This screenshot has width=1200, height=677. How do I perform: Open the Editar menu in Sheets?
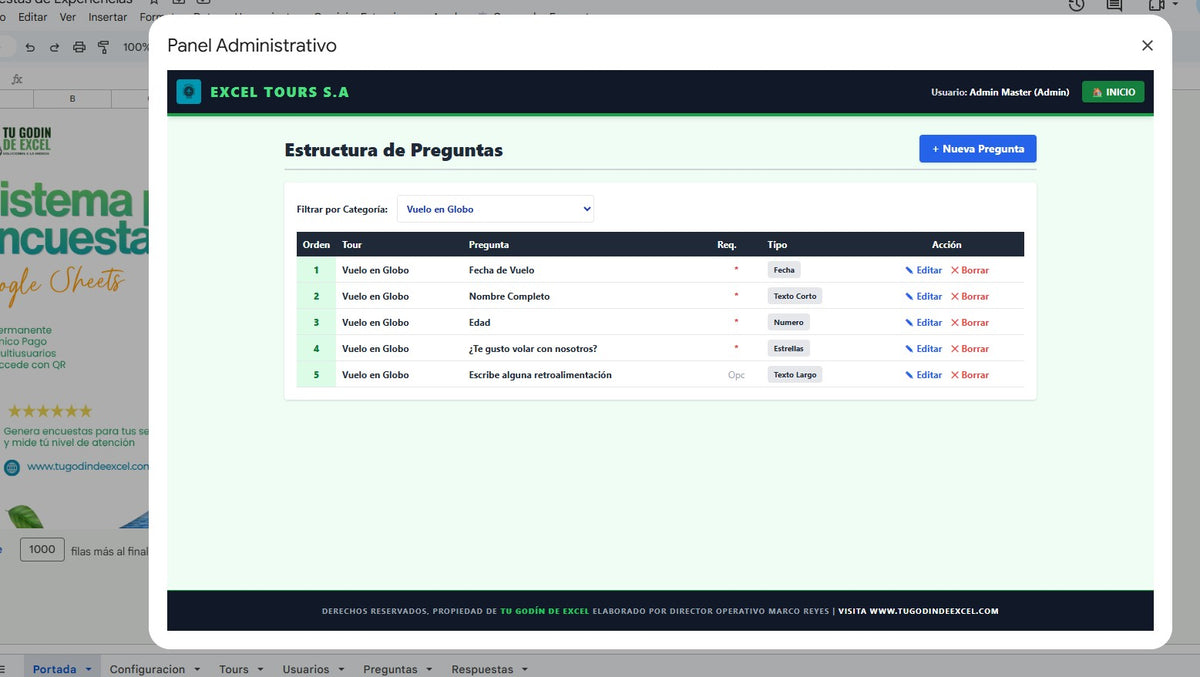tap(33, 17)
